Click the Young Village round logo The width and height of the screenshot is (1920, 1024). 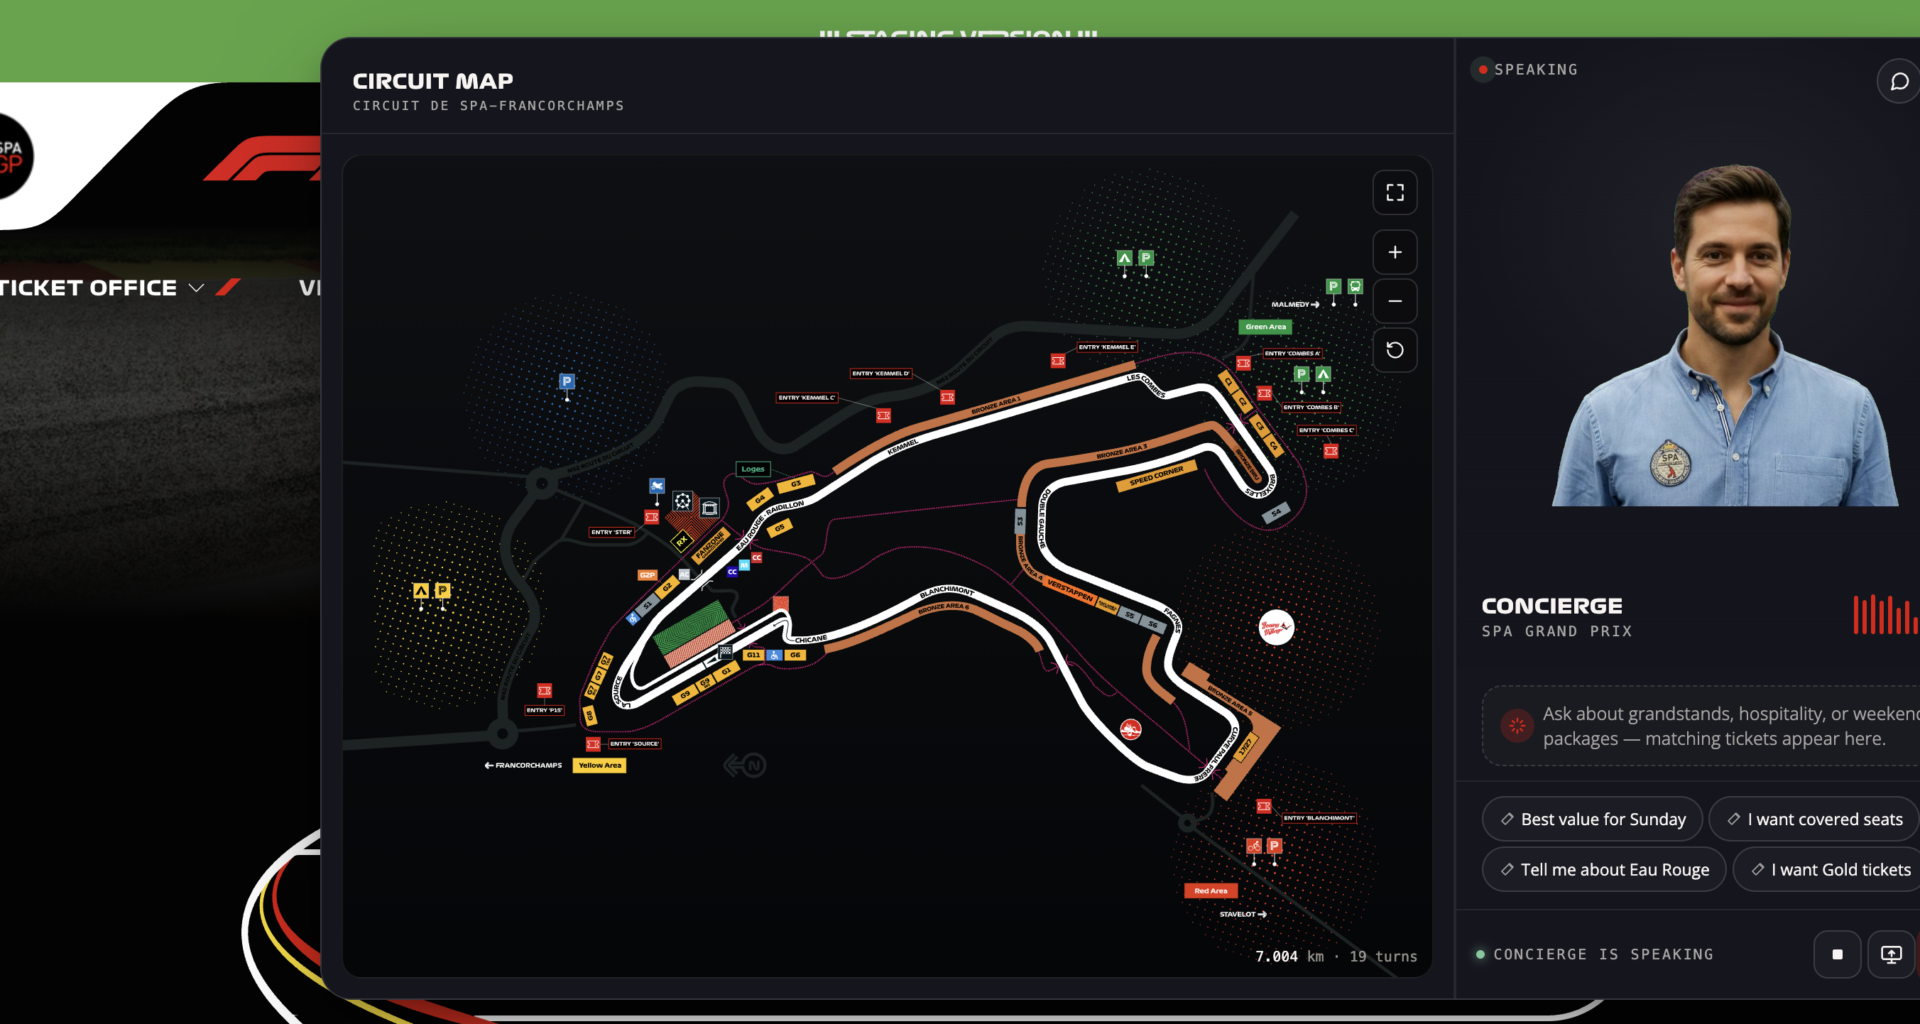click(x=1276, y=628)
